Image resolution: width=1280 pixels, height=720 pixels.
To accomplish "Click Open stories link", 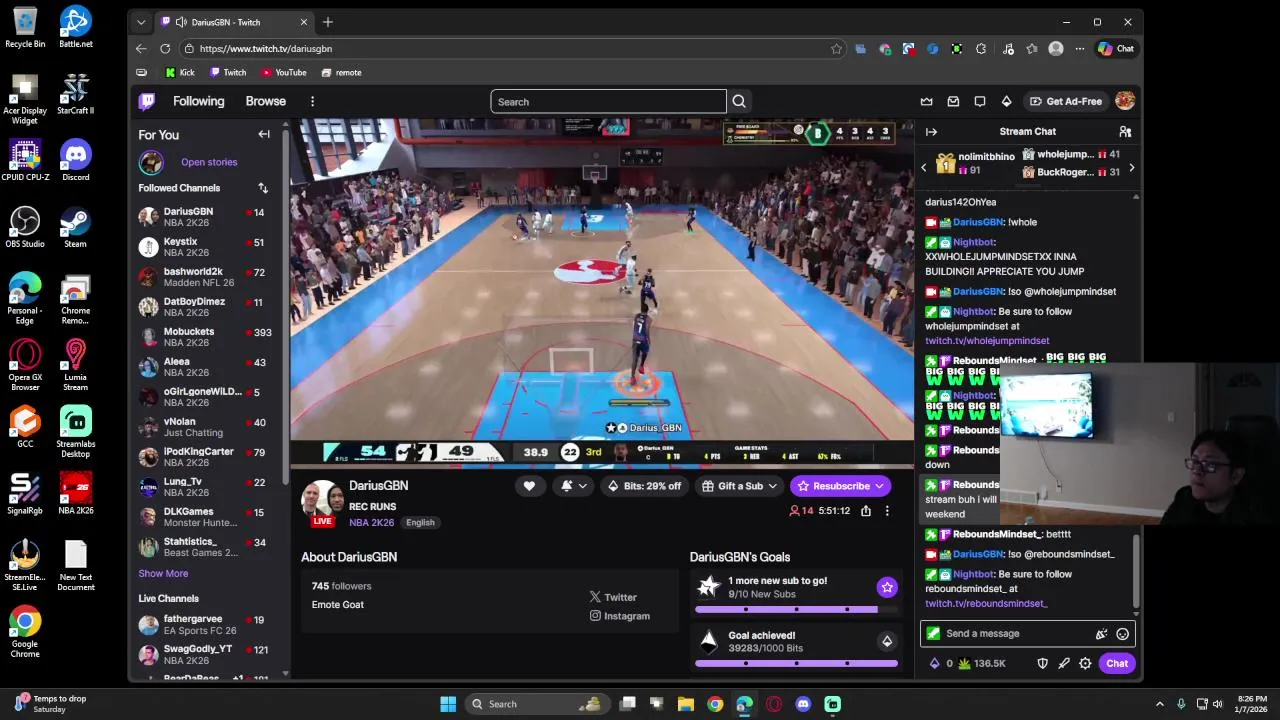I will tap(209, 162).
